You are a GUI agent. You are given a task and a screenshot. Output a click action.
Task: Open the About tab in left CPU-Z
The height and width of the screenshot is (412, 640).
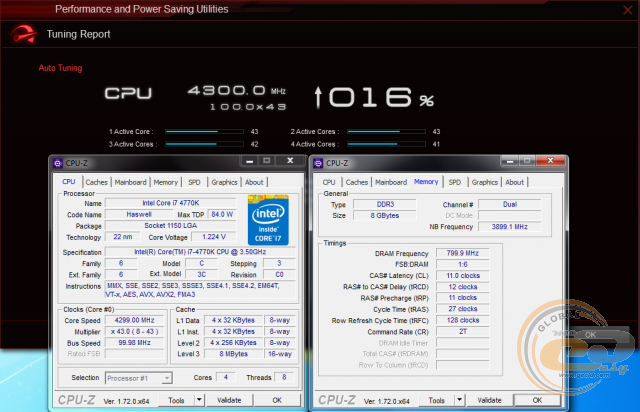[x=254, y=182]
